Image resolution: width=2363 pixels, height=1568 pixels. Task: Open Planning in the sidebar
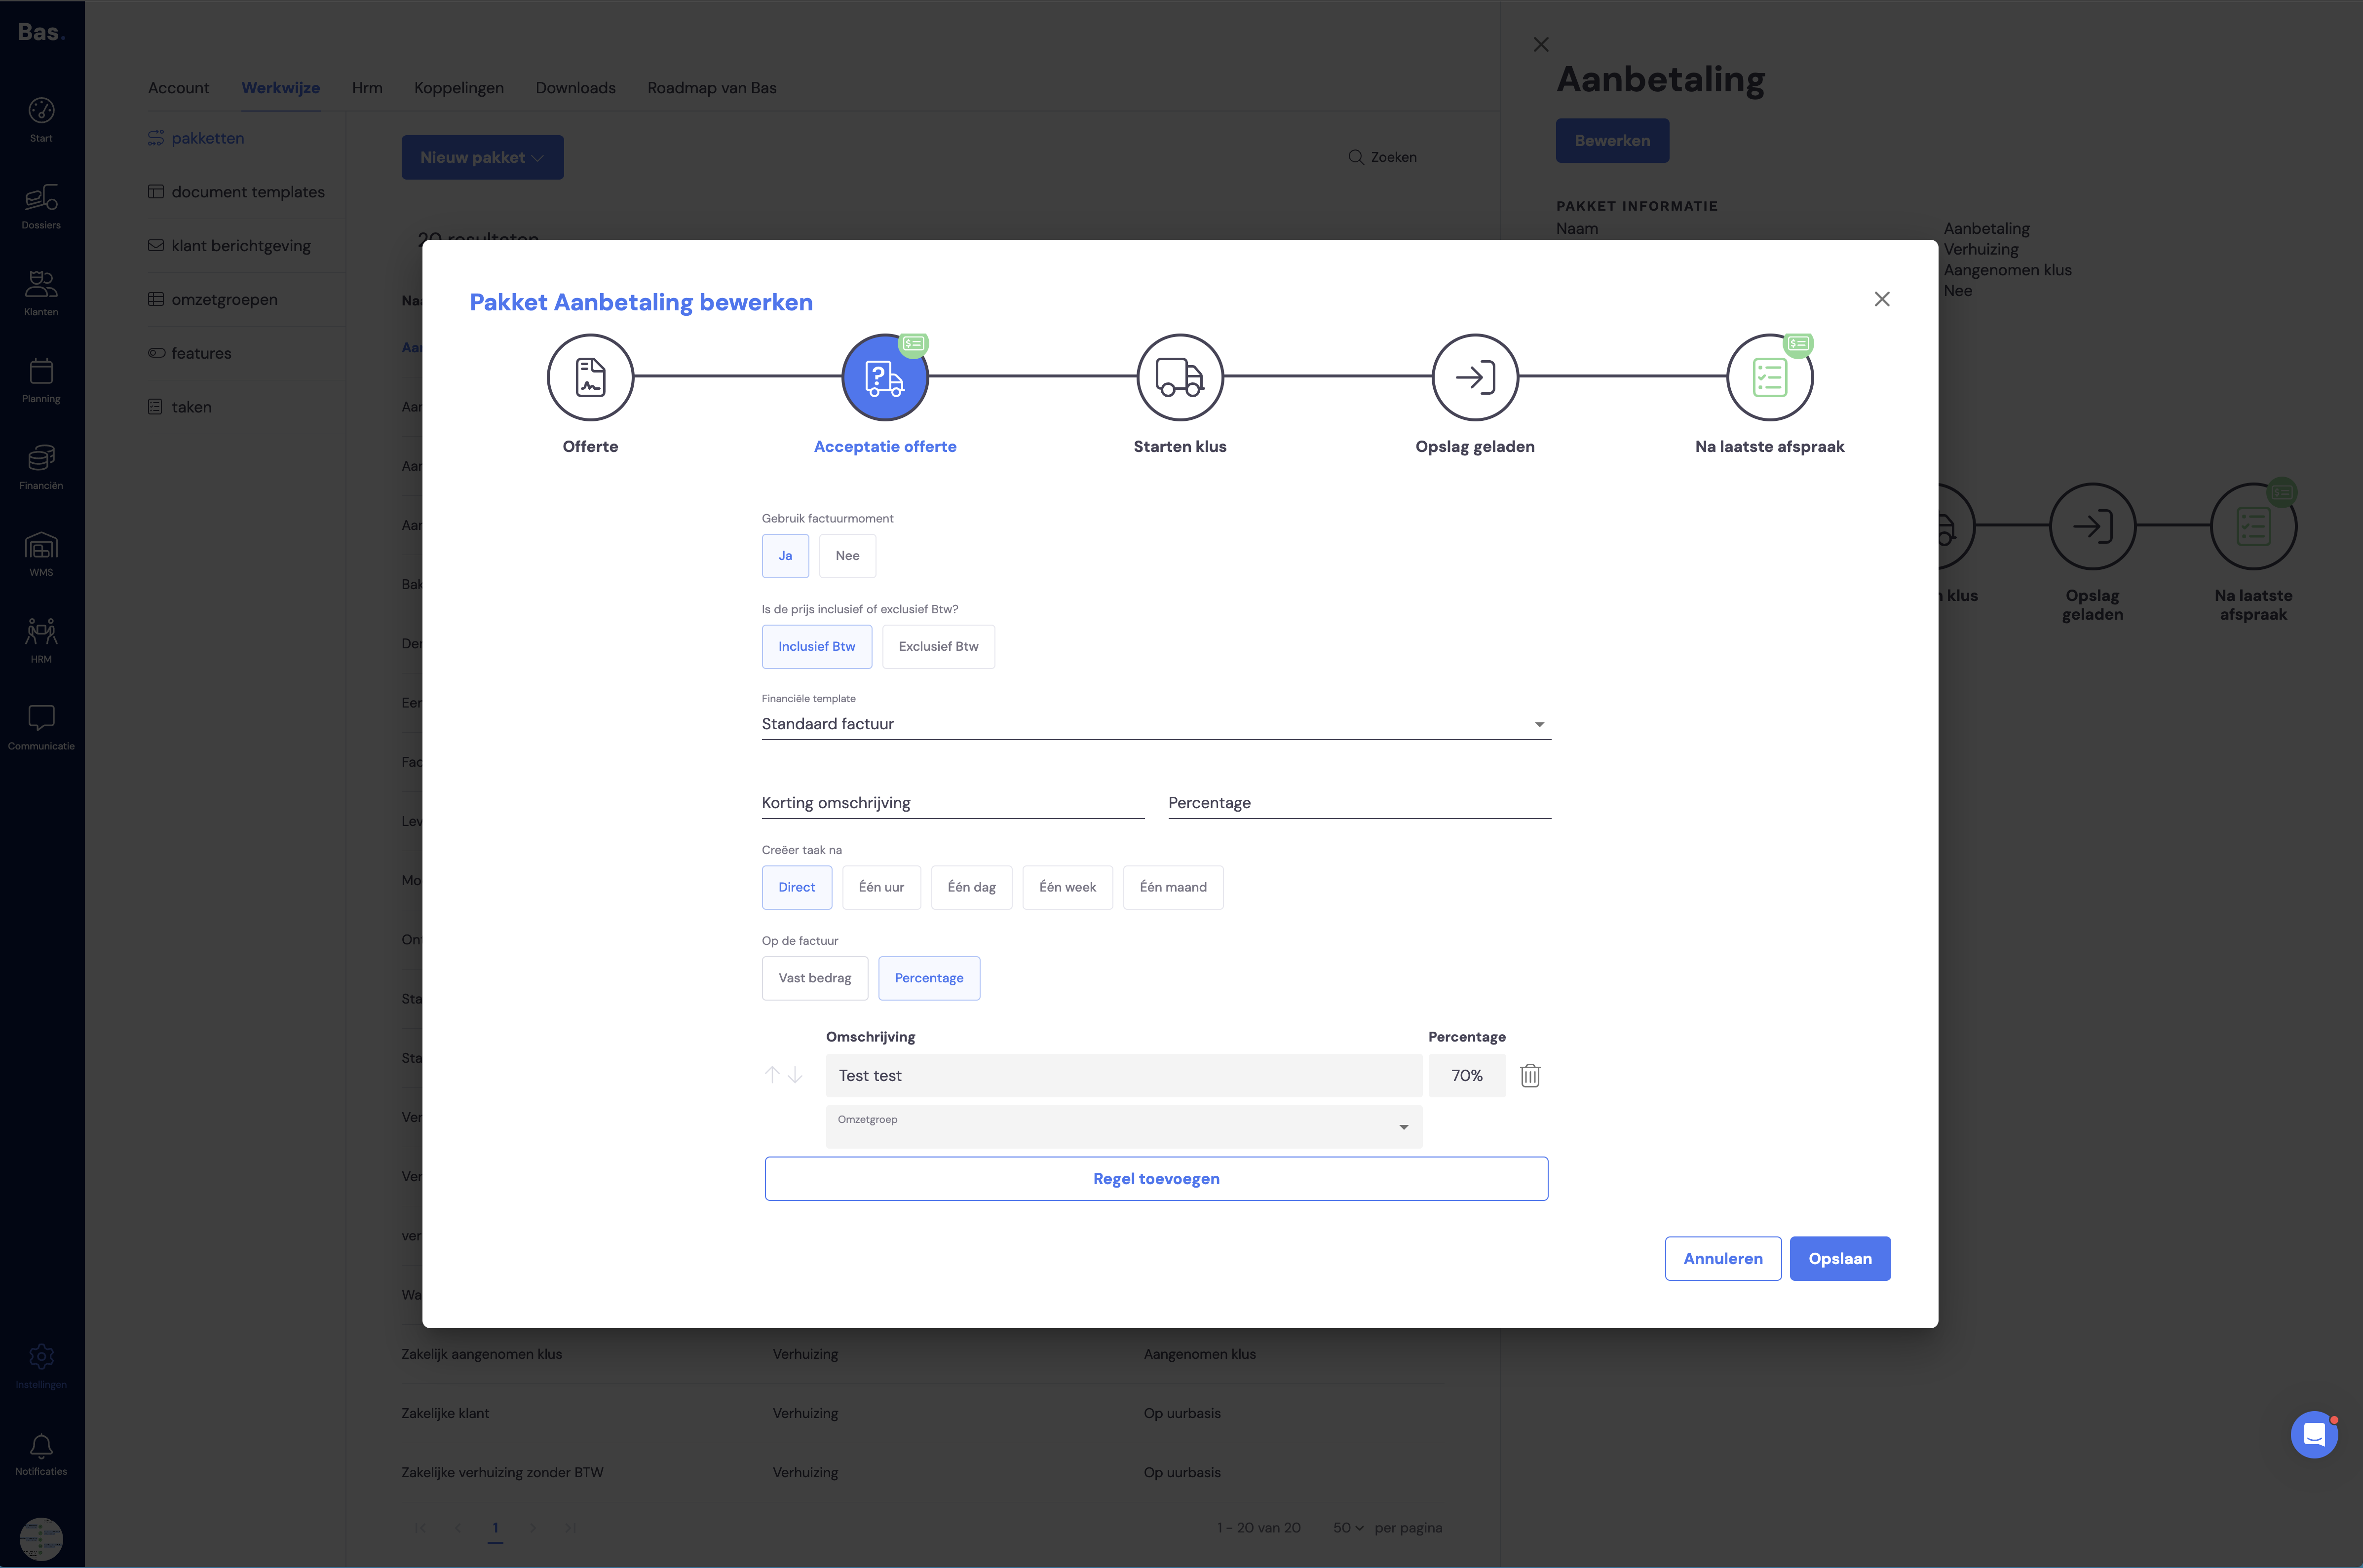click(x=41, y=381)
